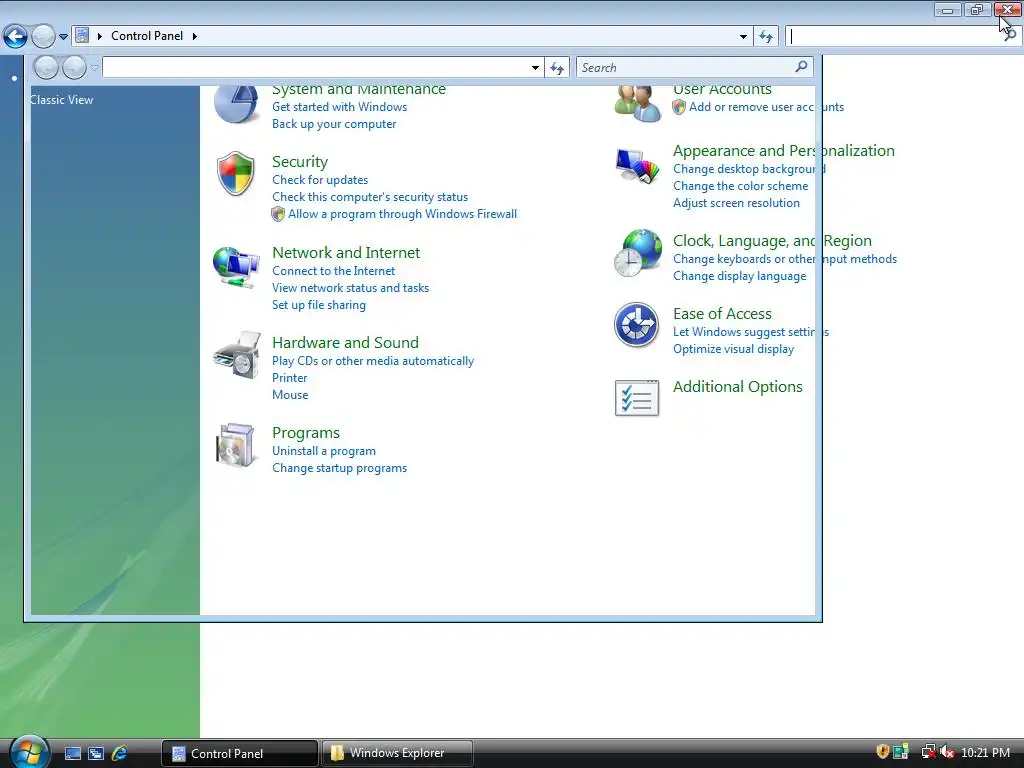Click the Mouse link
1024x768 pixels.
pos(290,394)
